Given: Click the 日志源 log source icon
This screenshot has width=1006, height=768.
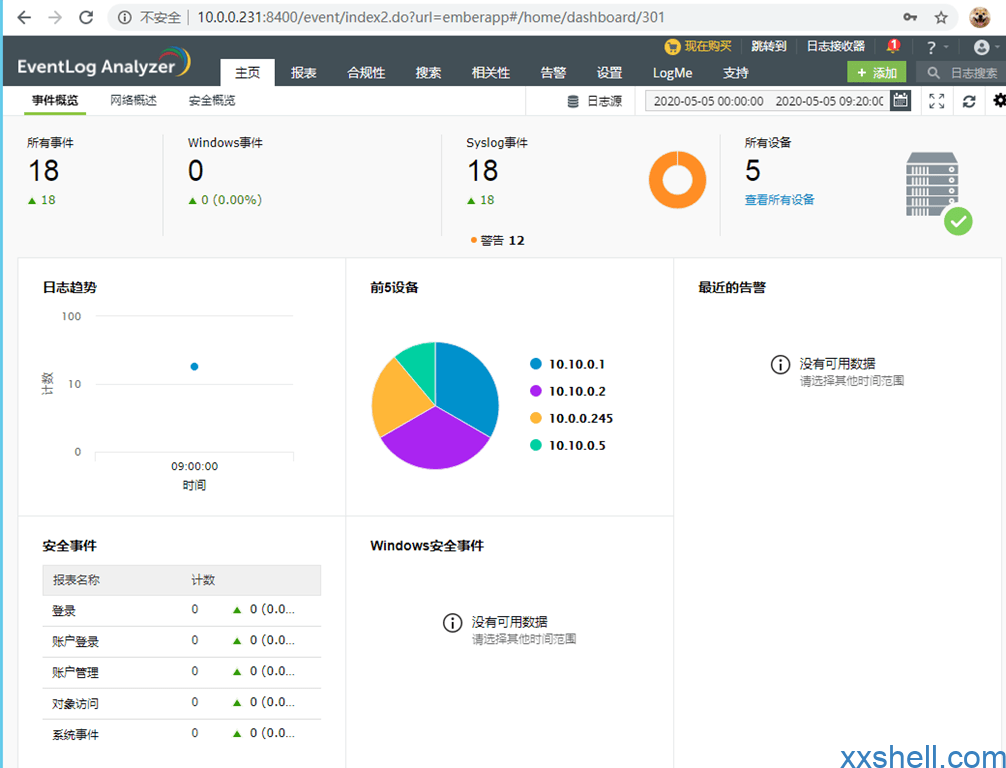Looking at the screenshot, I should pyautogui.click(x=575, y=100).
